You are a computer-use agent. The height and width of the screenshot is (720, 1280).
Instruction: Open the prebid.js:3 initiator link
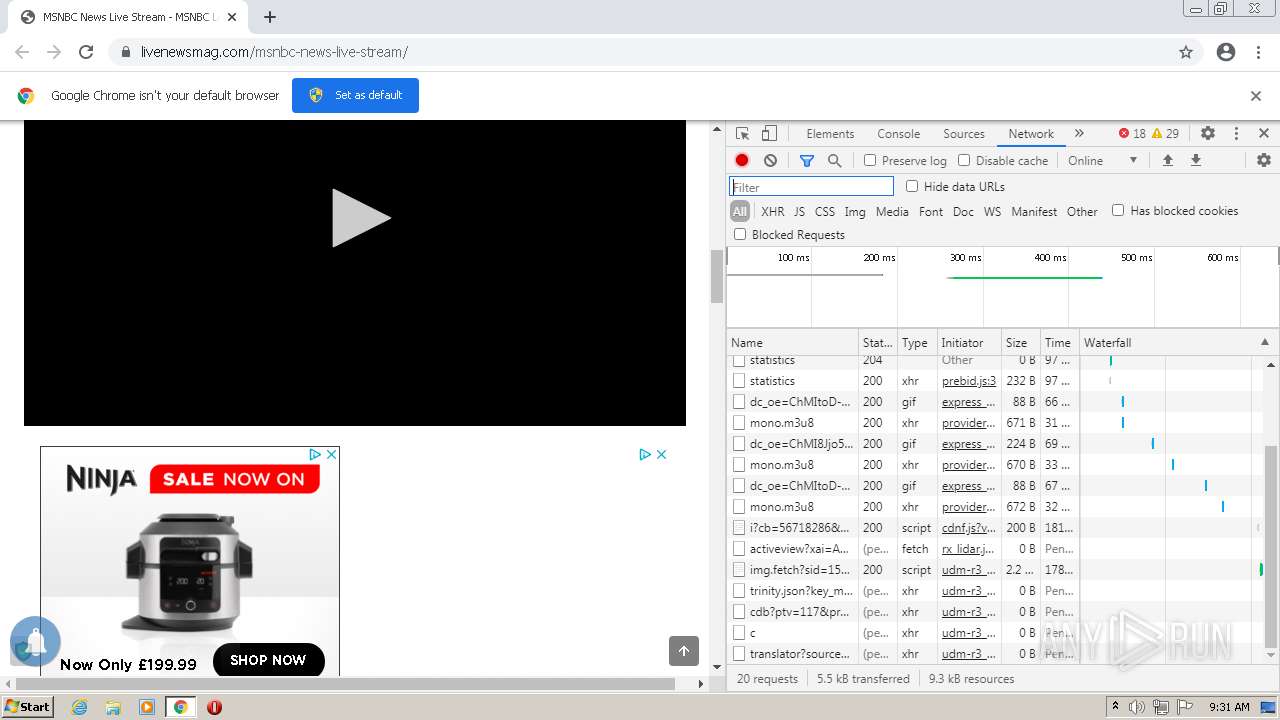pyautogui.click(x=969, y=381)
